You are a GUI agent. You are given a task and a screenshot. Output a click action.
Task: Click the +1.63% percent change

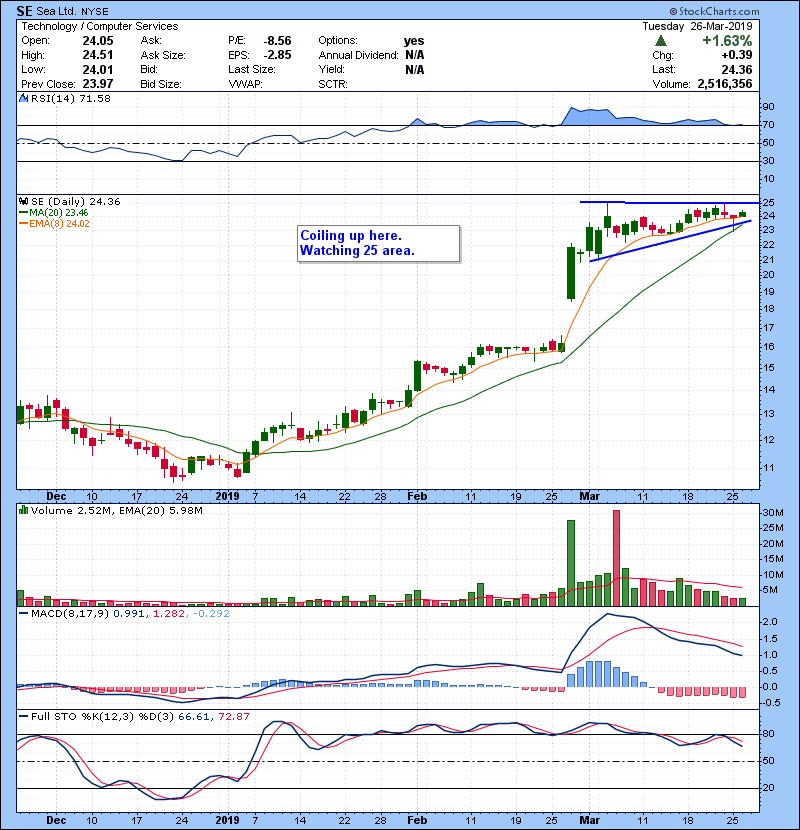click(x=727, y=41)
